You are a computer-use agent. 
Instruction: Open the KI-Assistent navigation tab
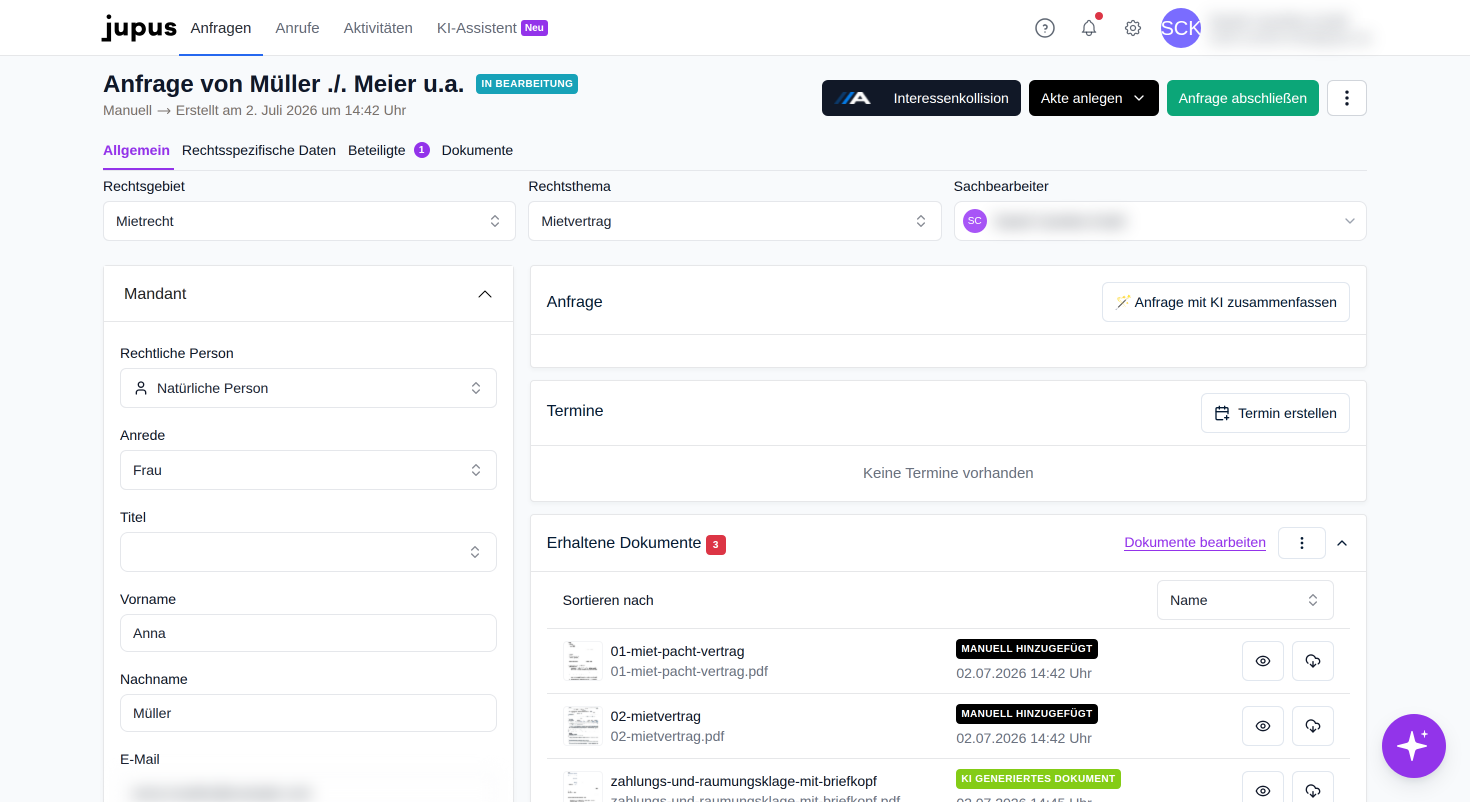pyautogui.click(x=492, y=28)
